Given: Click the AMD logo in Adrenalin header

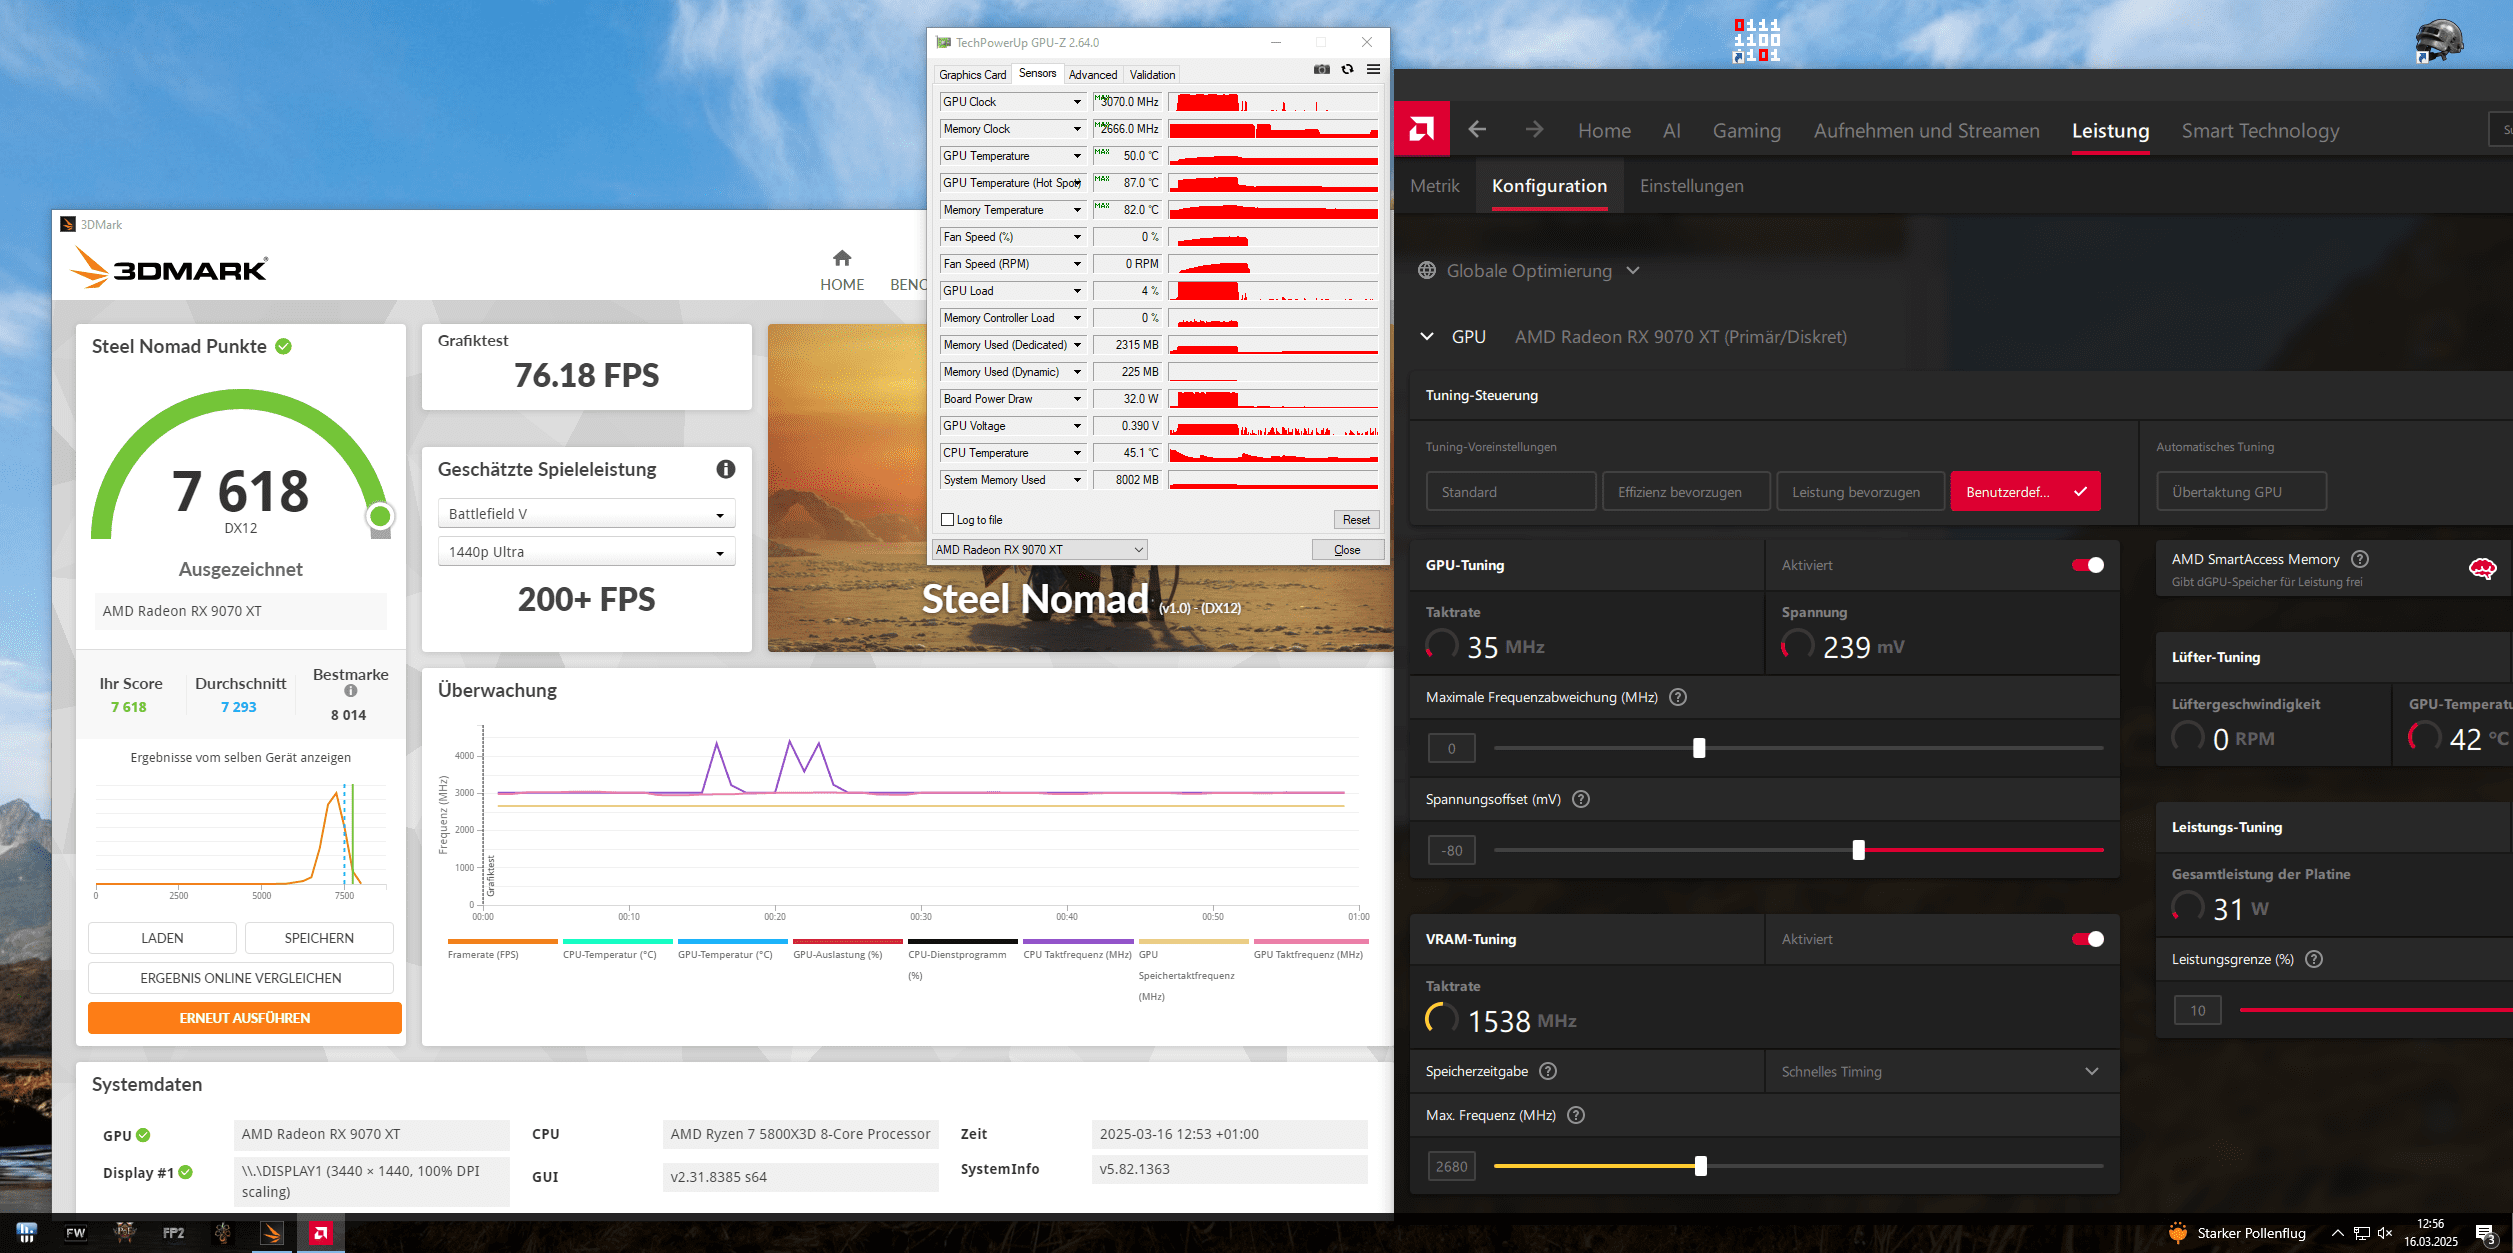Looking at the screenshot, I should 1421,129.
